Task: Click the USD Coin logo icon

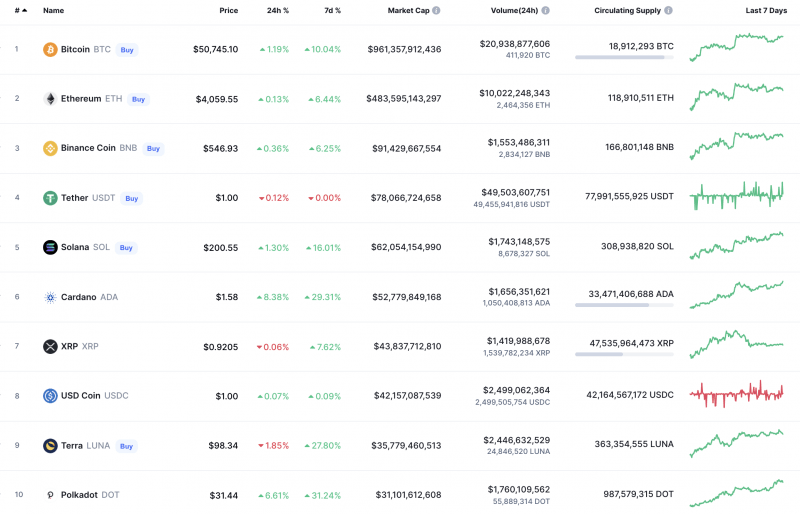Action: click(x=50, y=396)
